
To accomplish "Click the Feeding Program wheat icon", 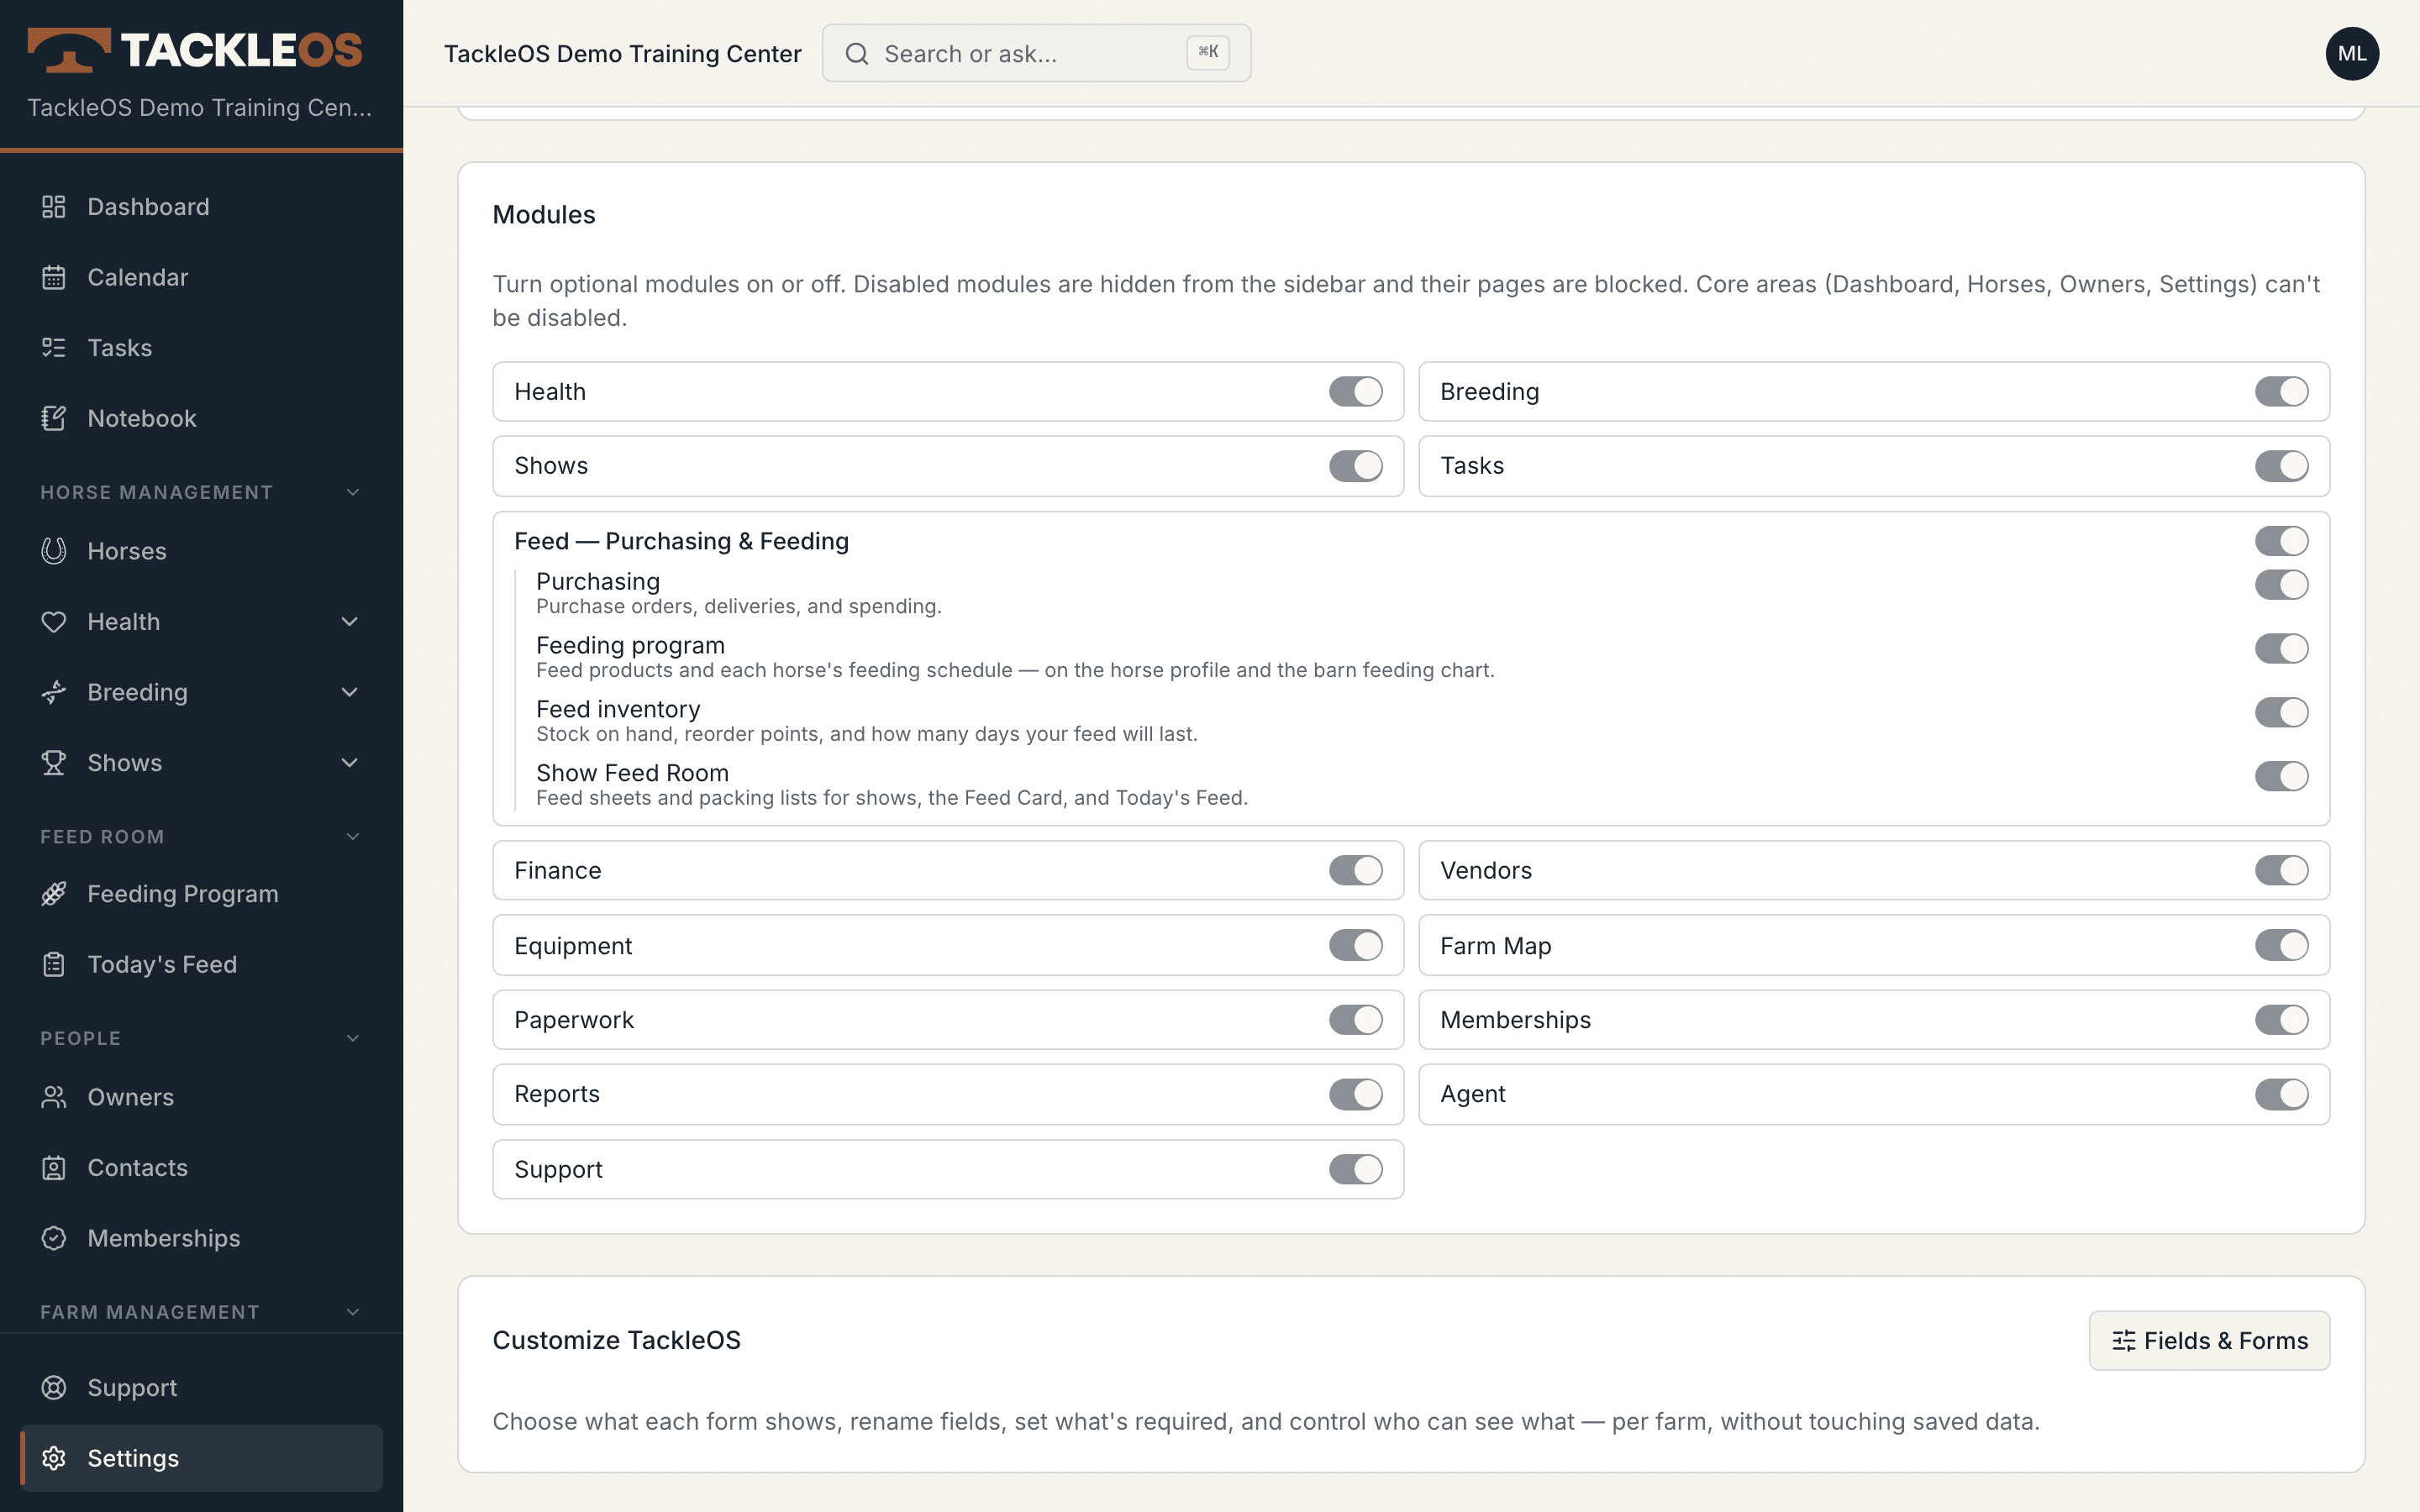I will [x=54, y=894].
